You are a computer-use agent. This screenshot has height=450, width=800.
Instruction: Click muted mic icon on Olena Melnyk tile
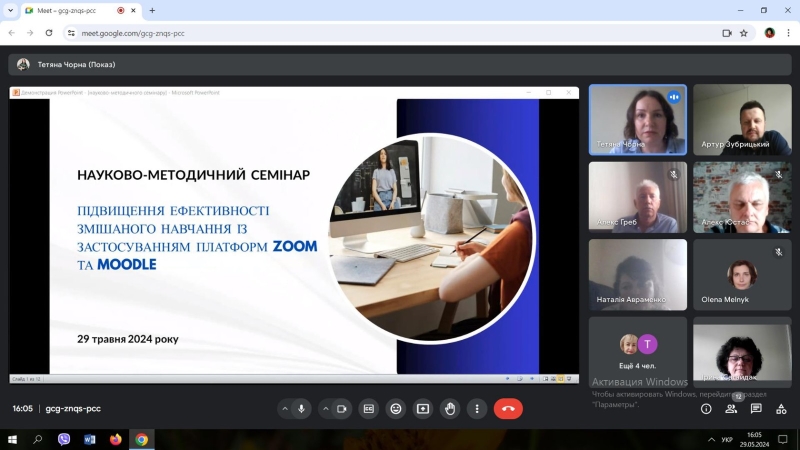(779, 252)
